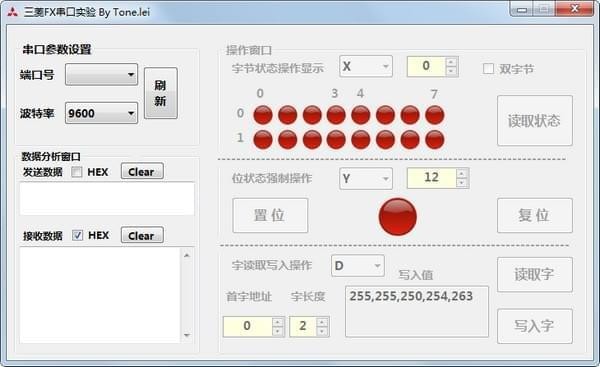Click row 1 LED indicator bit 1
The width and height of the screenshot is (600, 367).
[287, 139]
